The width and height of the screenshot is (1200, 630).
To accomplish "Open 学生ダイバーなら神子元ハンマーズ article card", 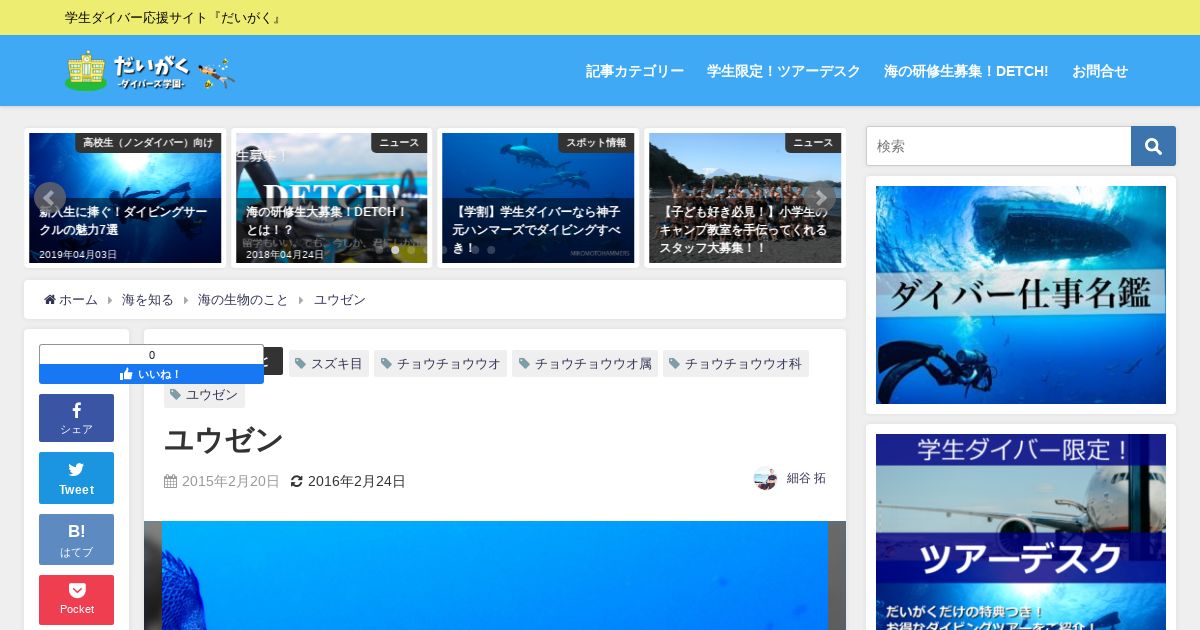I will pyautogui.click(x=538, y=198).
